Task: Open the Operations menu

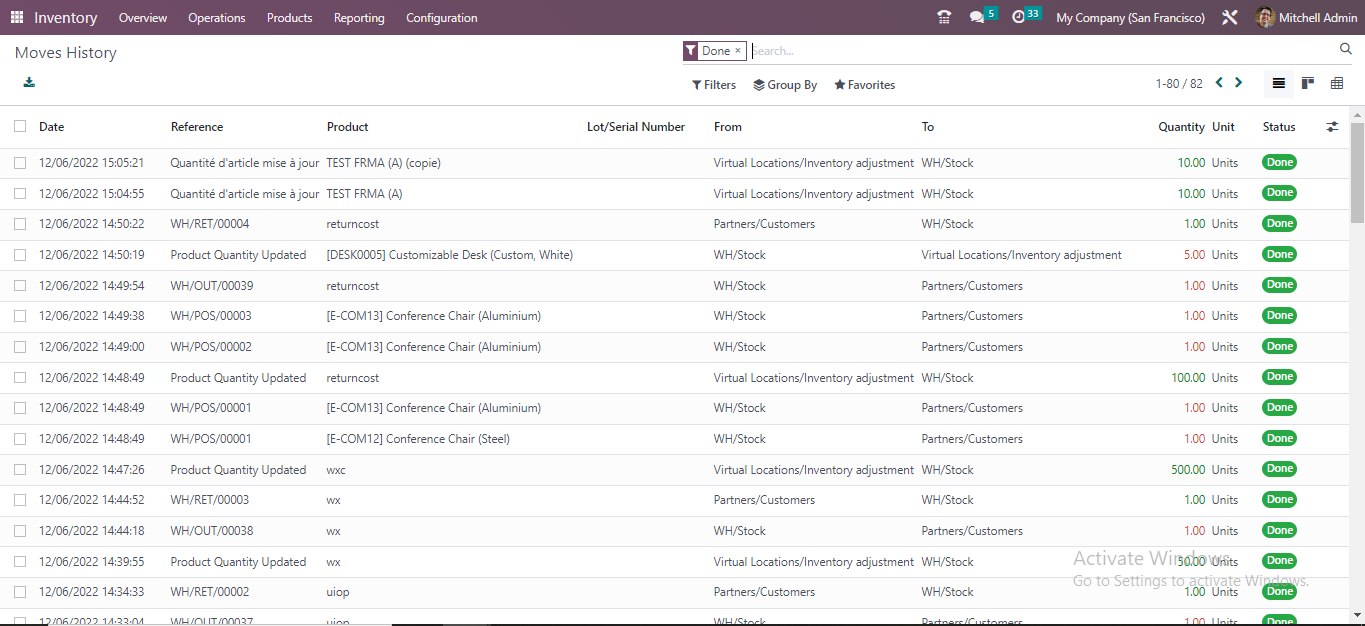Action: (x=216, y=17)
